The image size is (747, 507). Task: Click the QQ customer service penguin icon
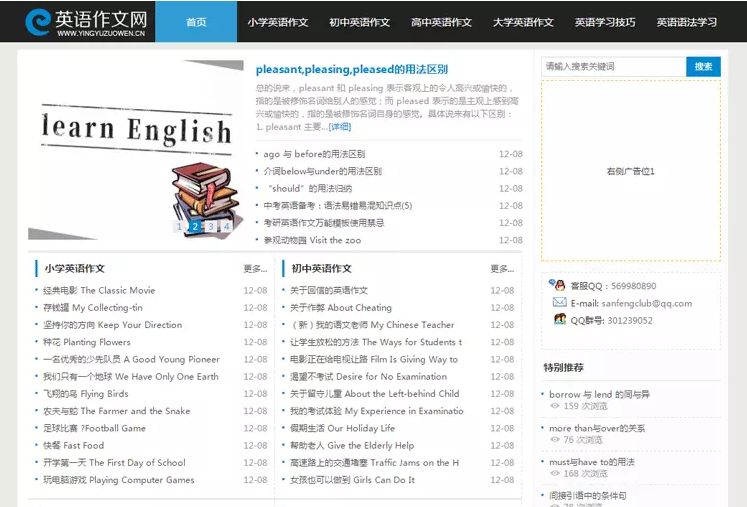pos(557,285)
